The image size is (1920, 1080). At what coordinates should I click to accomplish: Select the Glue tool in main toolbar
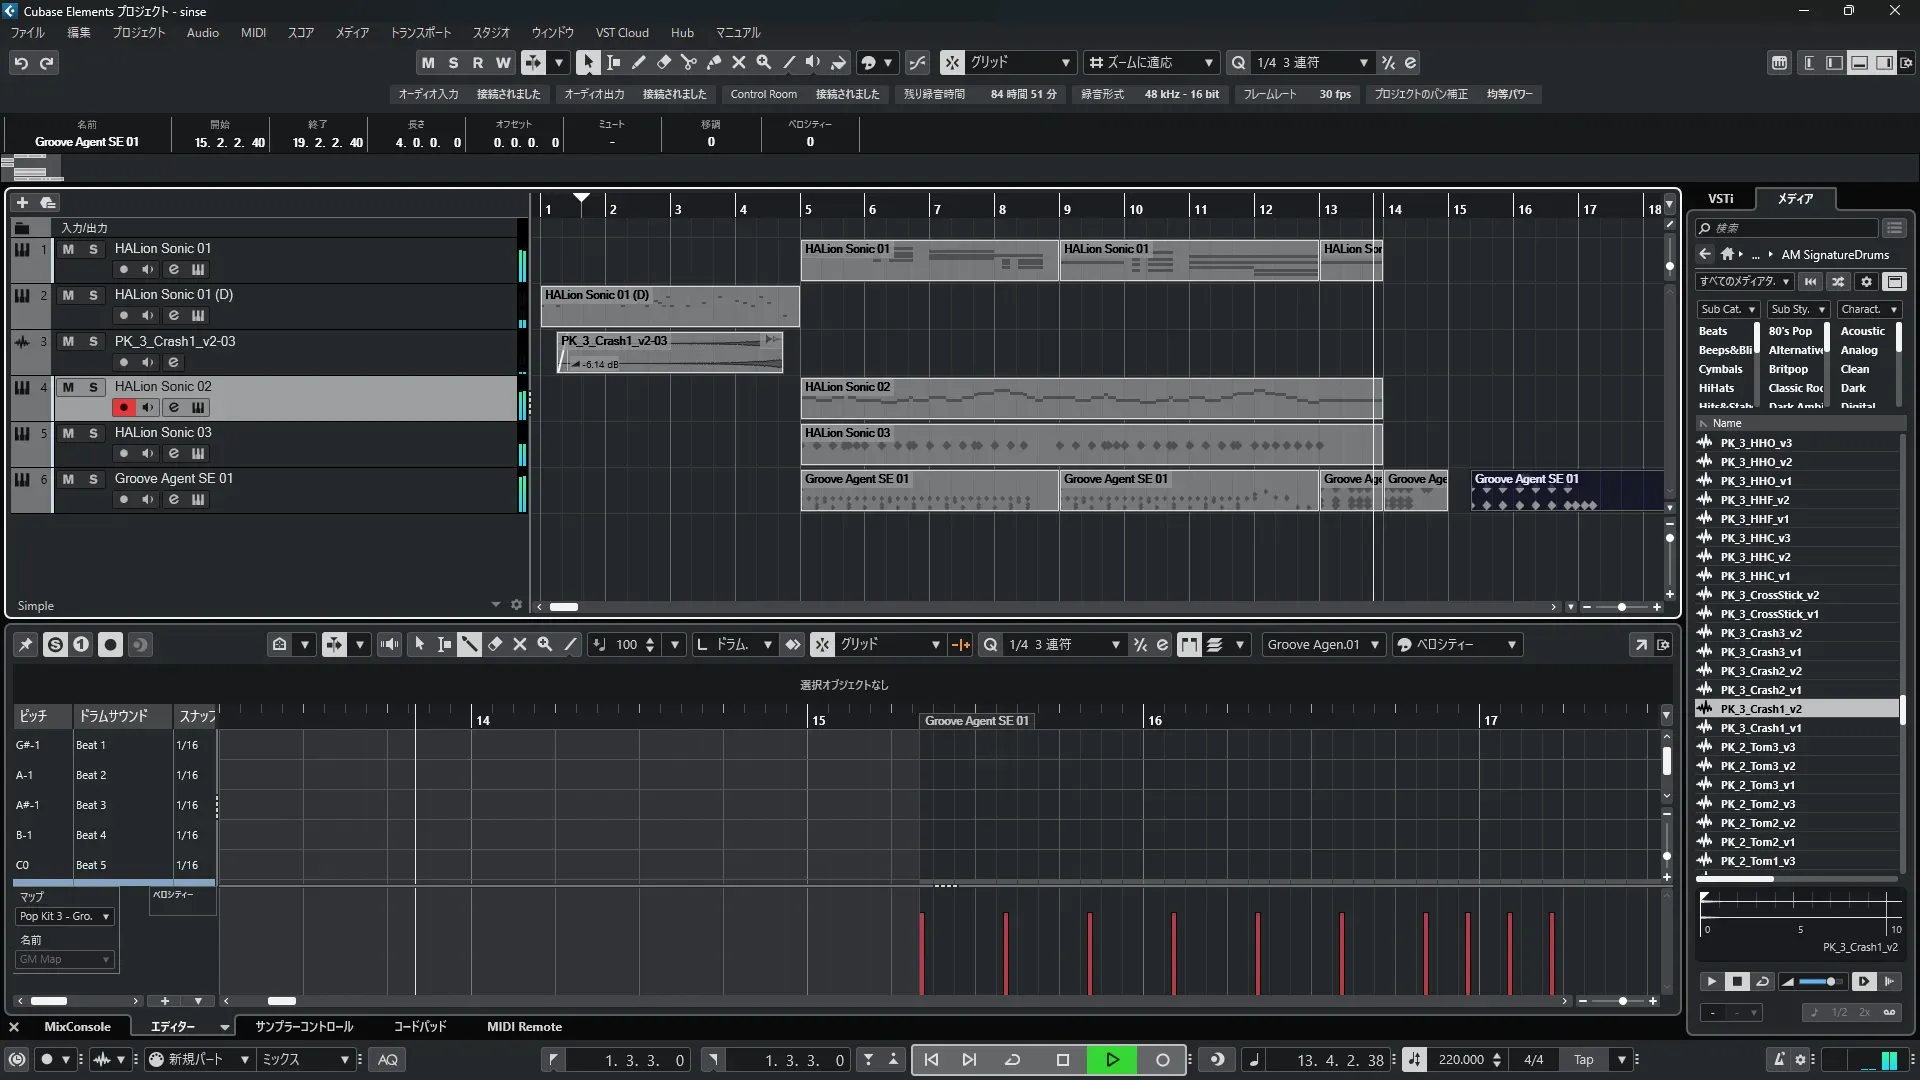(x=713, y=62)
